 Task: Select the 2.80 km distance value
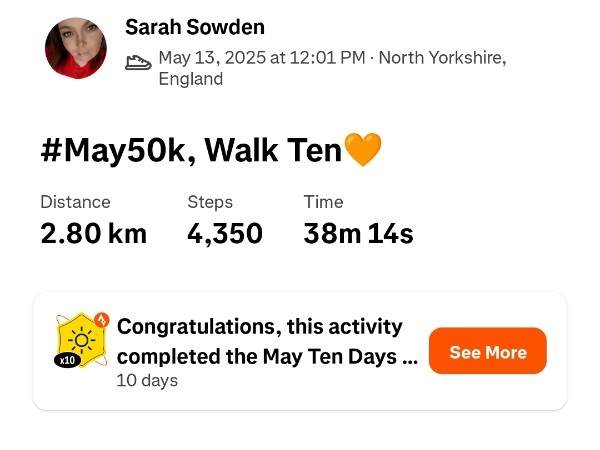93,234
